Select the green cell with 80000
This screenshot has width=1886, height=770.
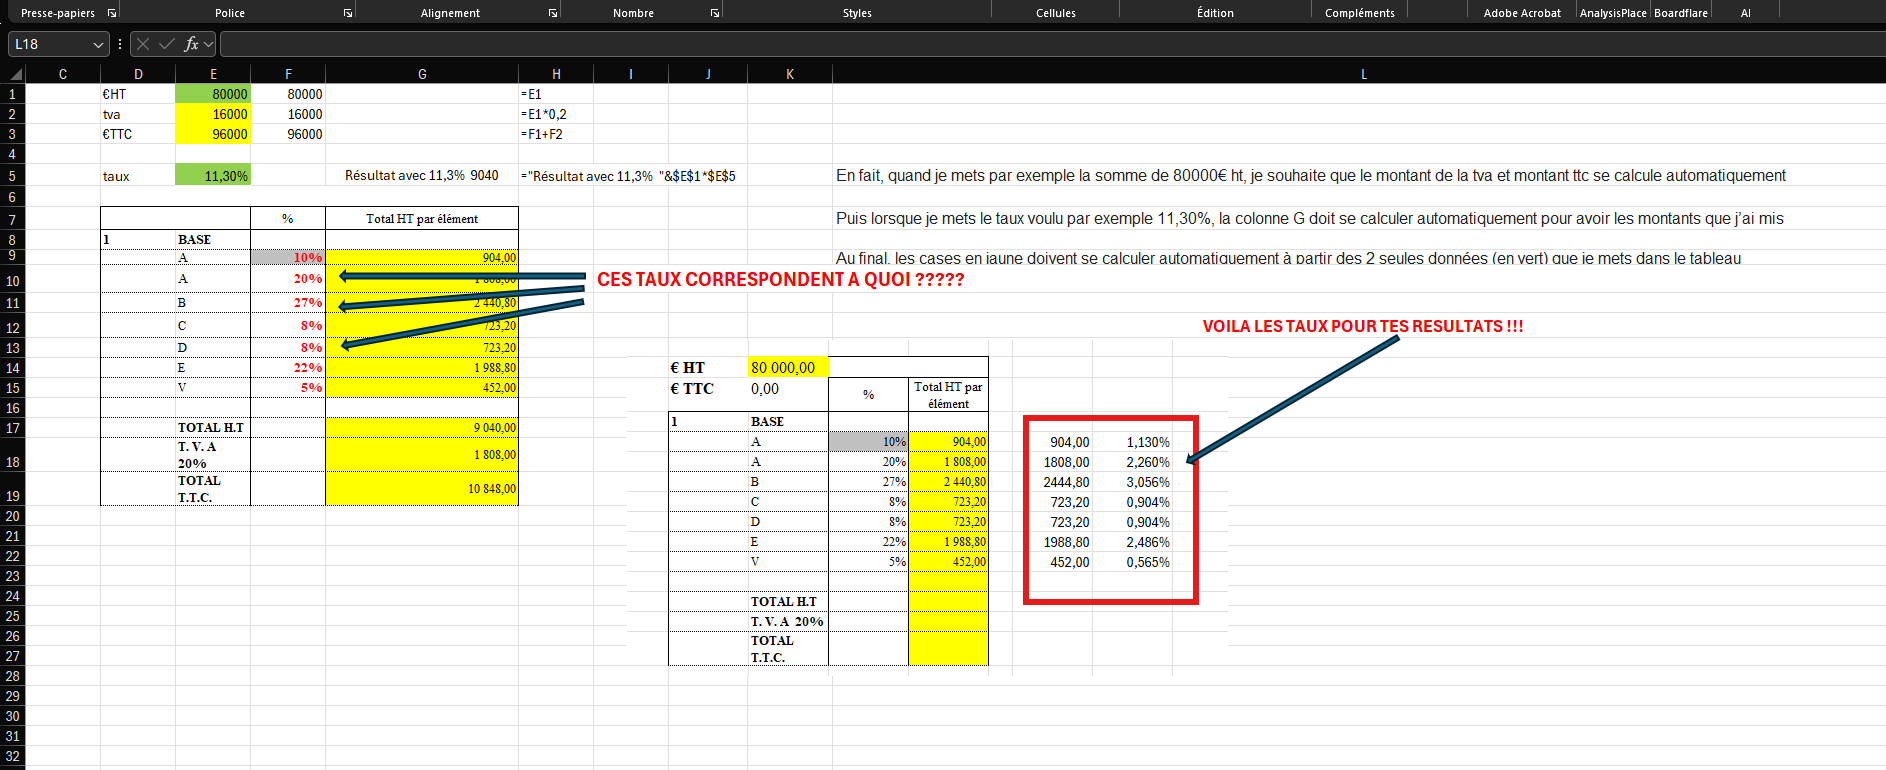pos(213,94)
